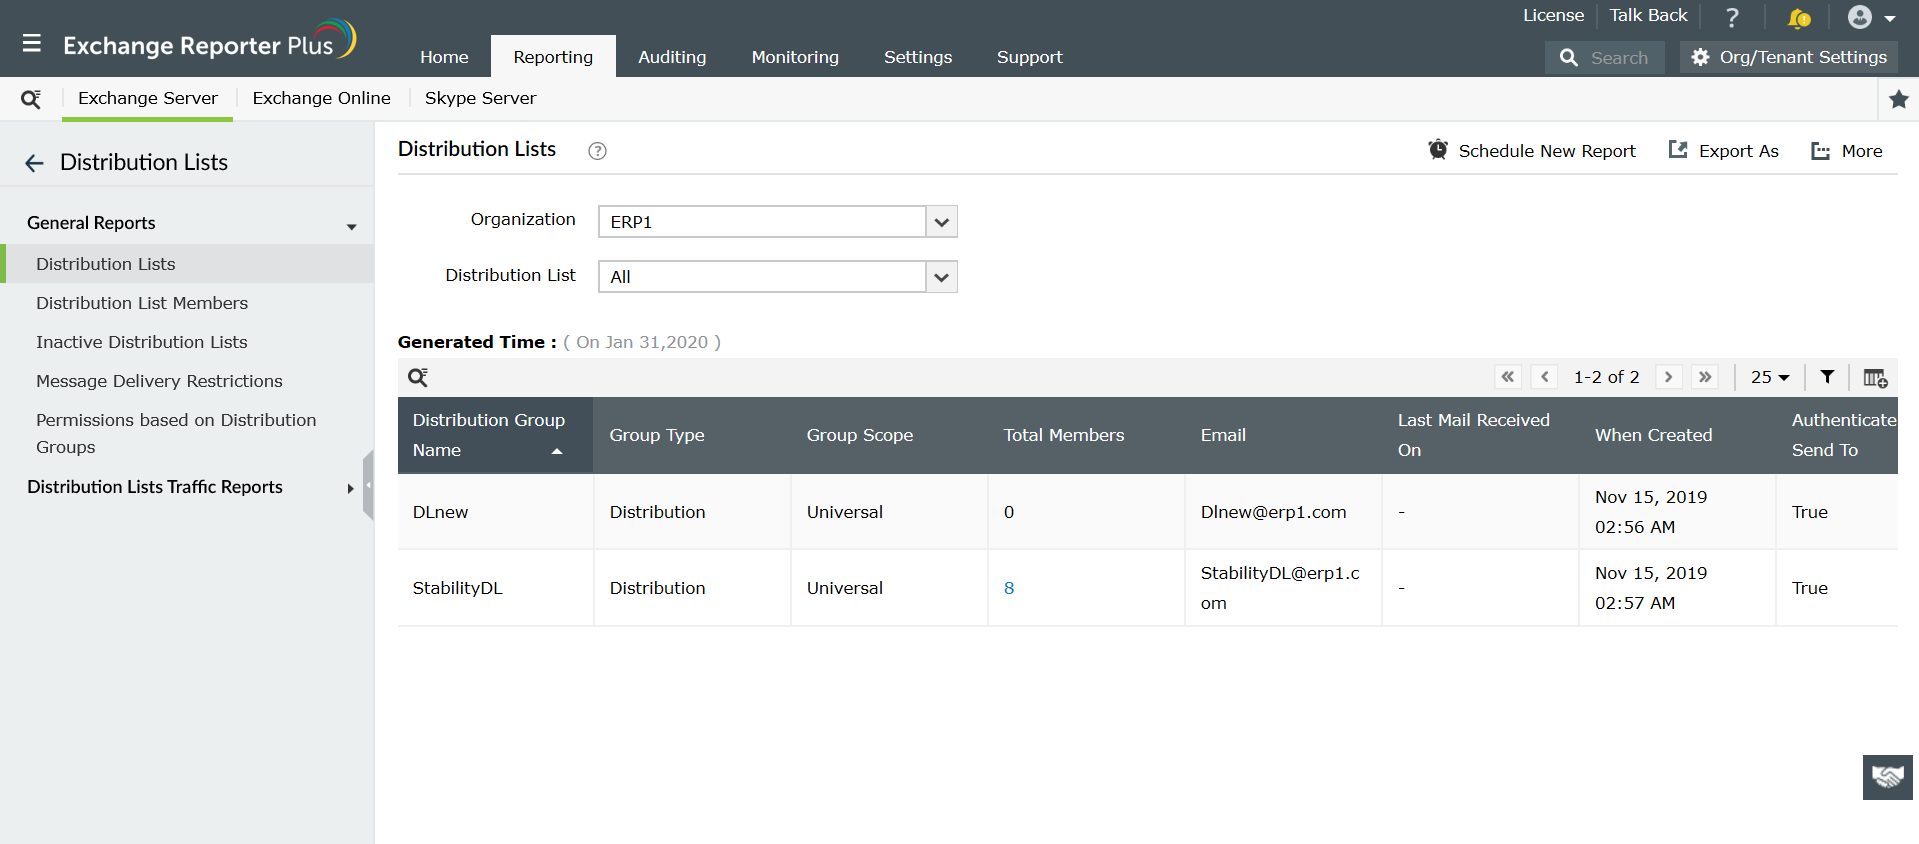Expand the Organization dropdown

click(x=941, y=222)
